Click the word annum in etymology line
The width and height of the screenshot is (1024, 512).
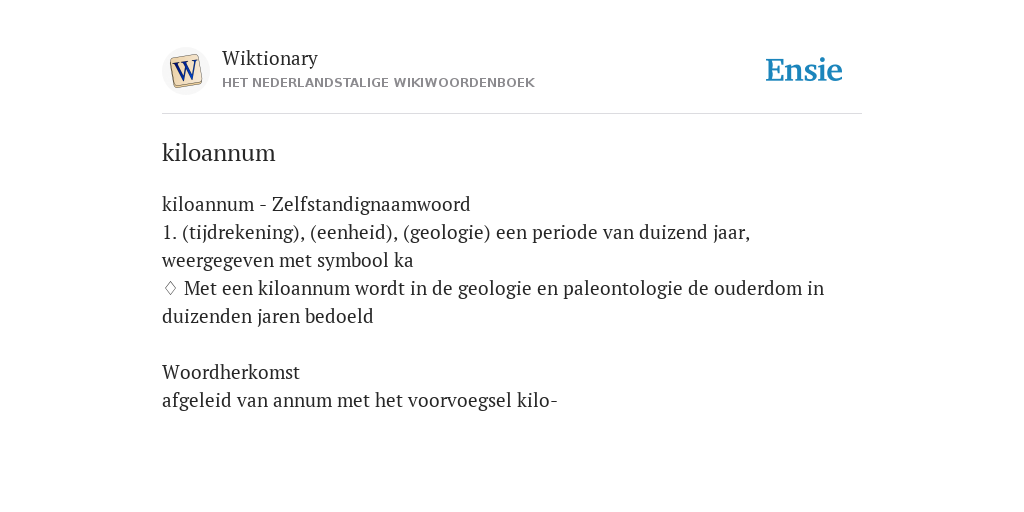coord(302,400)
